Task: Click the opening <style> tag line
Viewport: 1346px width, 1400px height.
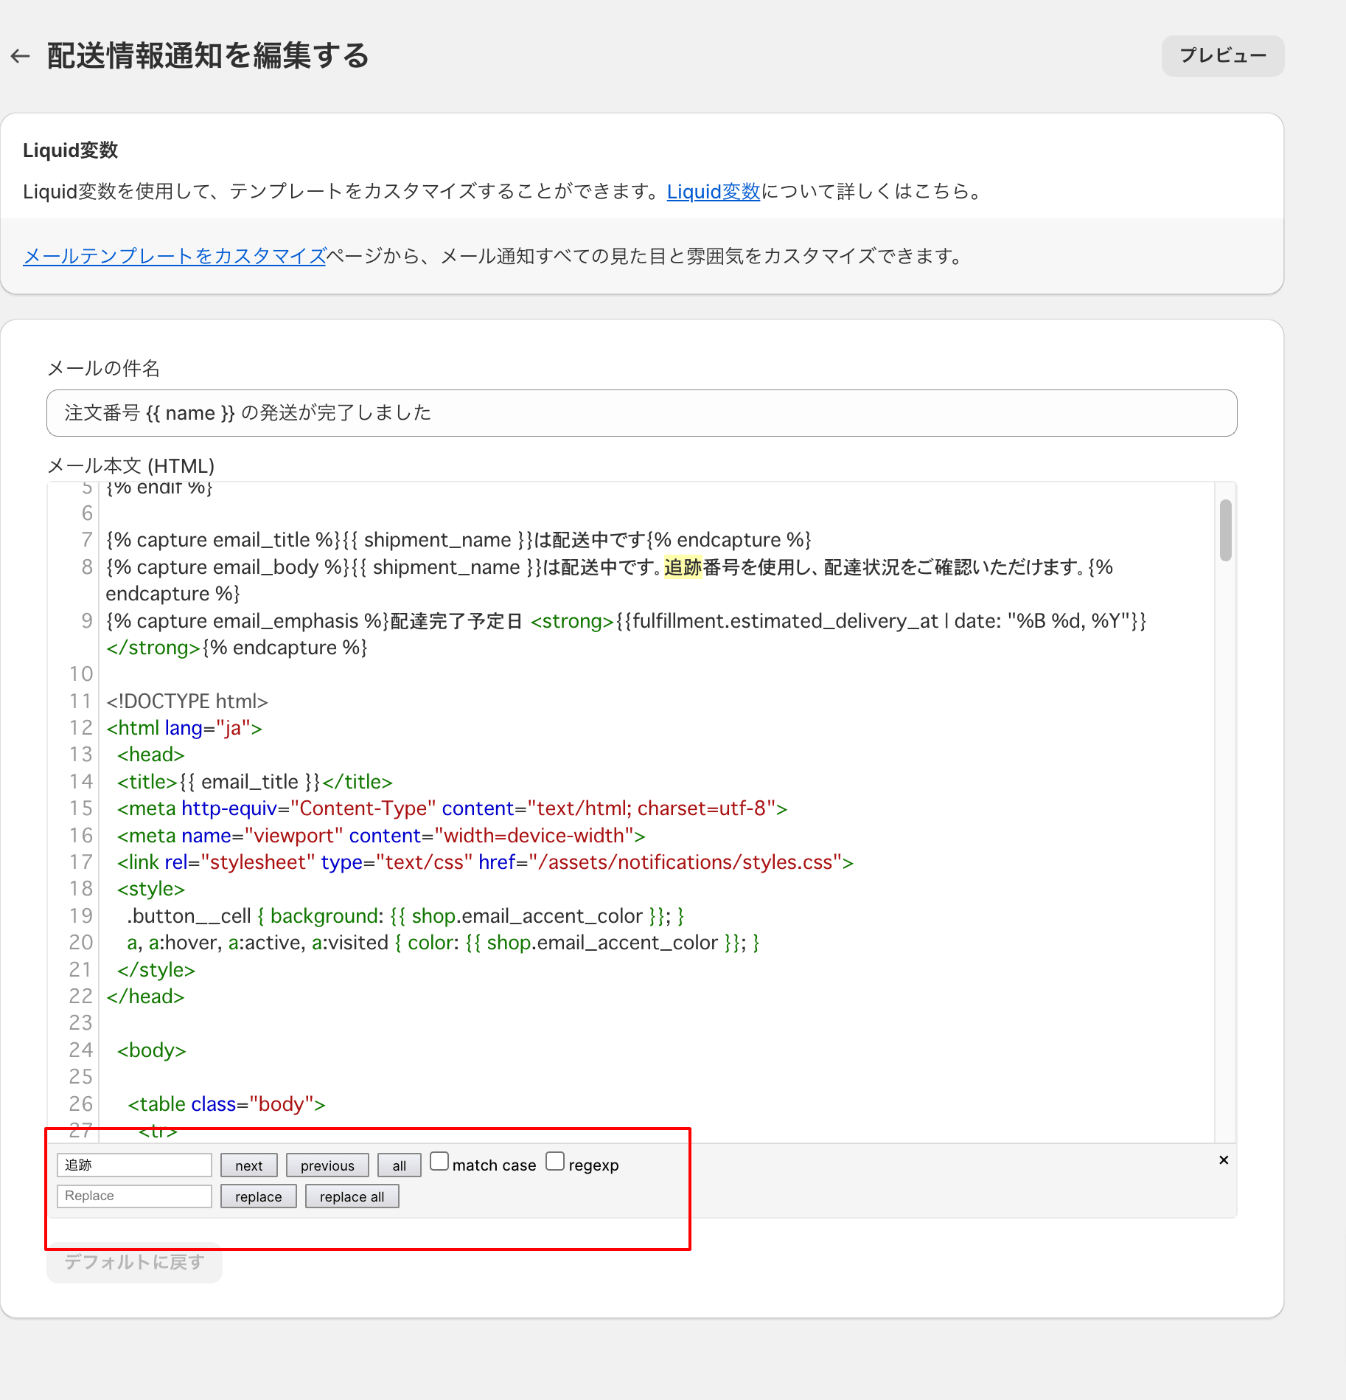Action: click(151, 889)
